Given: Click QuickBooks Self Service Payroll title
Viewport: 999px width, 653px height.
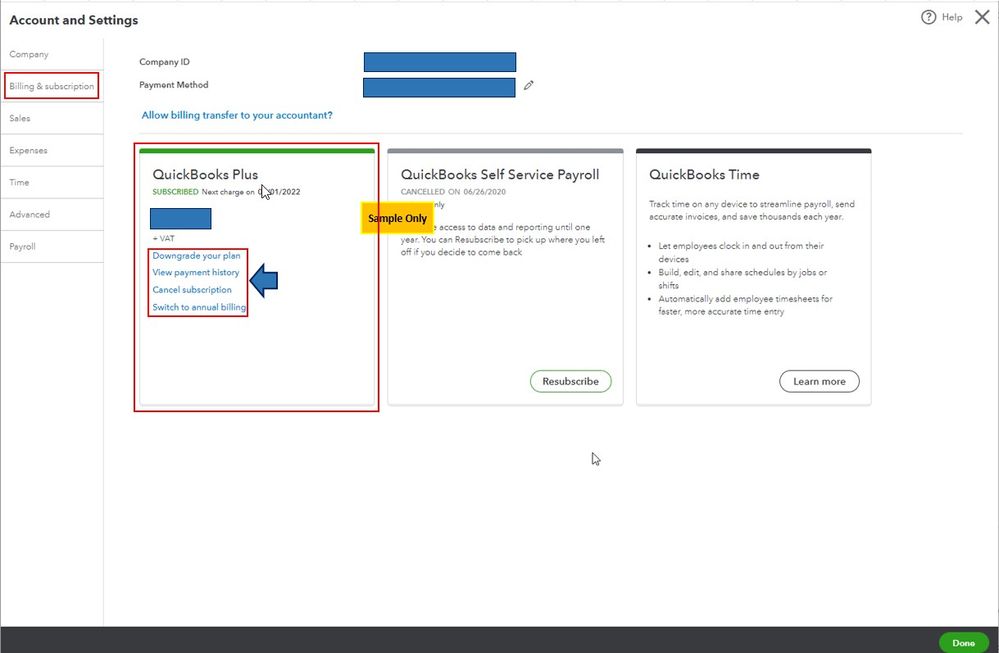Looking at the screenshot, I should coord(500,175).
